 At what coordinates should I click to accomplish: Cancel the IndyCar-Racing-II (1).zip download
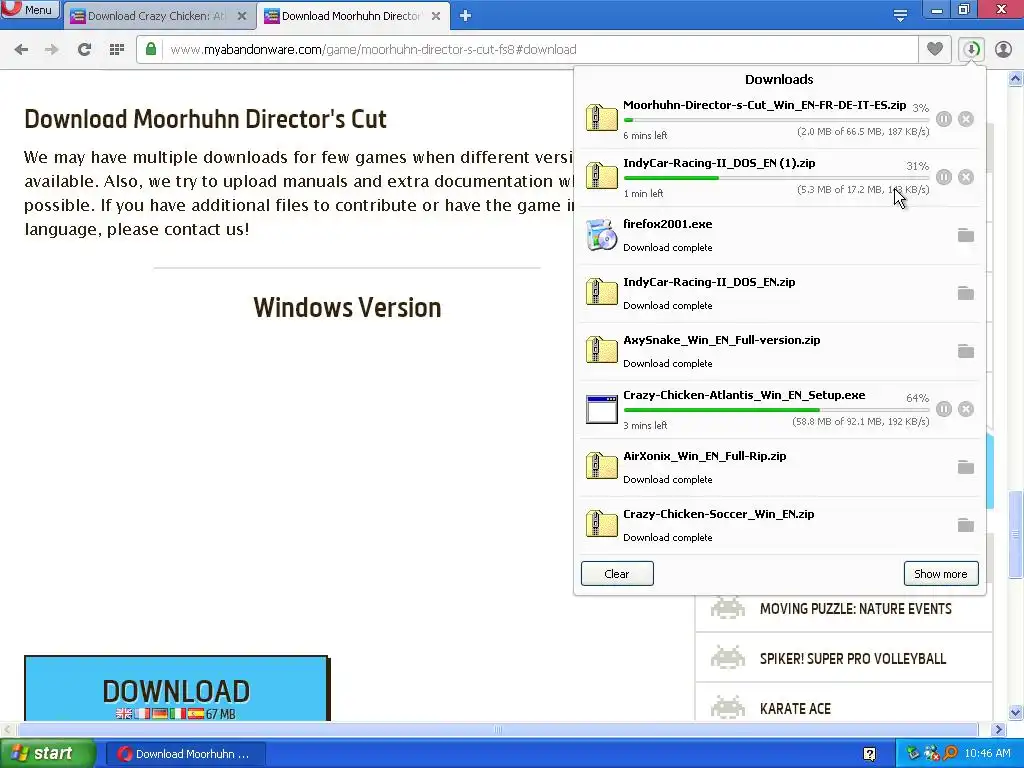[966, 177]
